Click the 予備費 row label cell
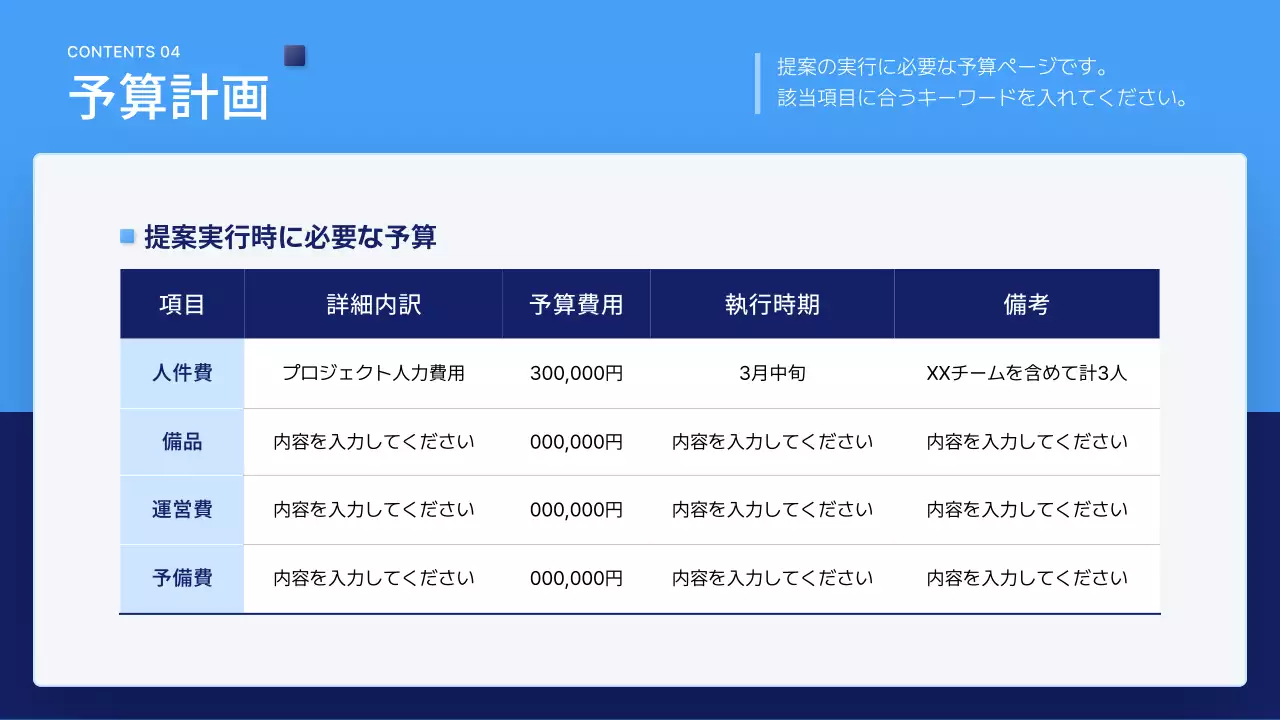Image resolution: width=1280 pixels, height=720 pixels. [182, 578]
